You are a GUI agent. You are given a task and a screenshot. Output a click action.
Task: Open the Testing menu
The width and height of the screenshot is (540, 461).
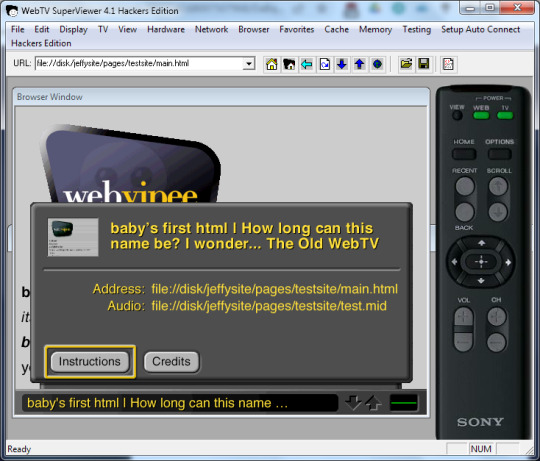tap(417, 30)
